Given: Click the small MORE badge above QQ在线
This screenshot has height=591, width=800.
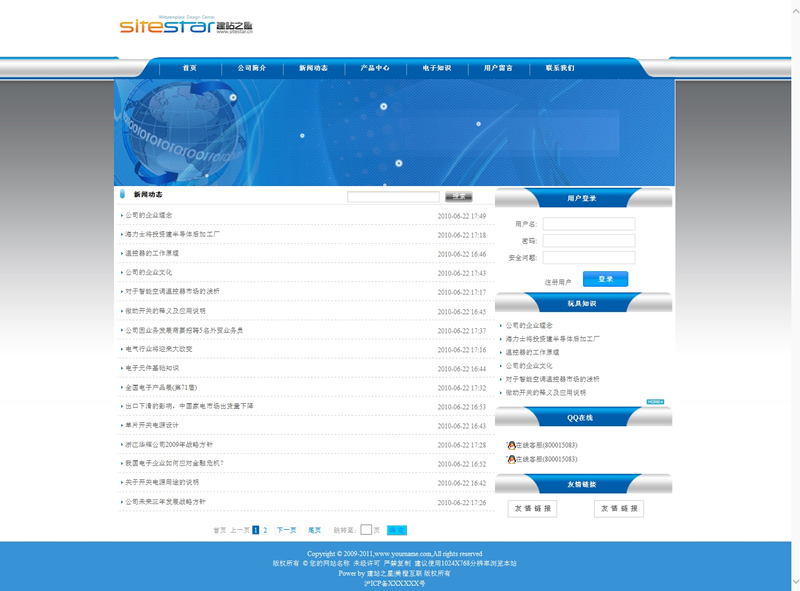Looking at the screenshot, I should [x=655, y=402].
